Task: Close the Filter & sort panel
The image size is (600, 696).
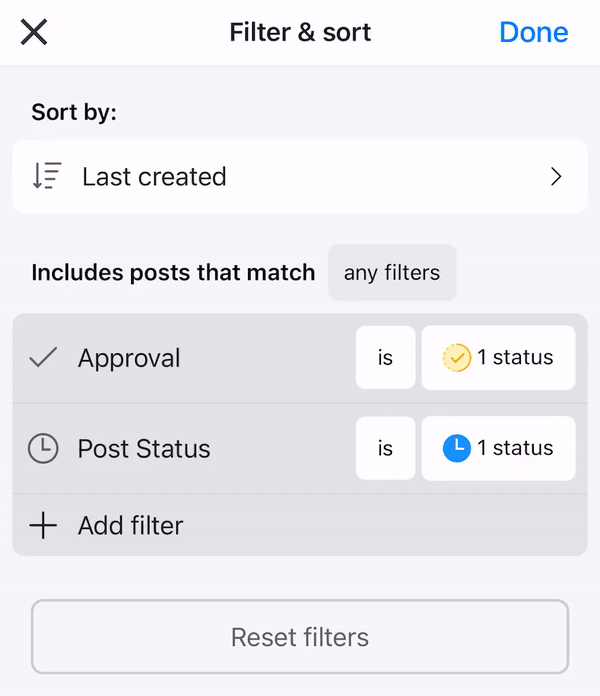Action: 34,32
